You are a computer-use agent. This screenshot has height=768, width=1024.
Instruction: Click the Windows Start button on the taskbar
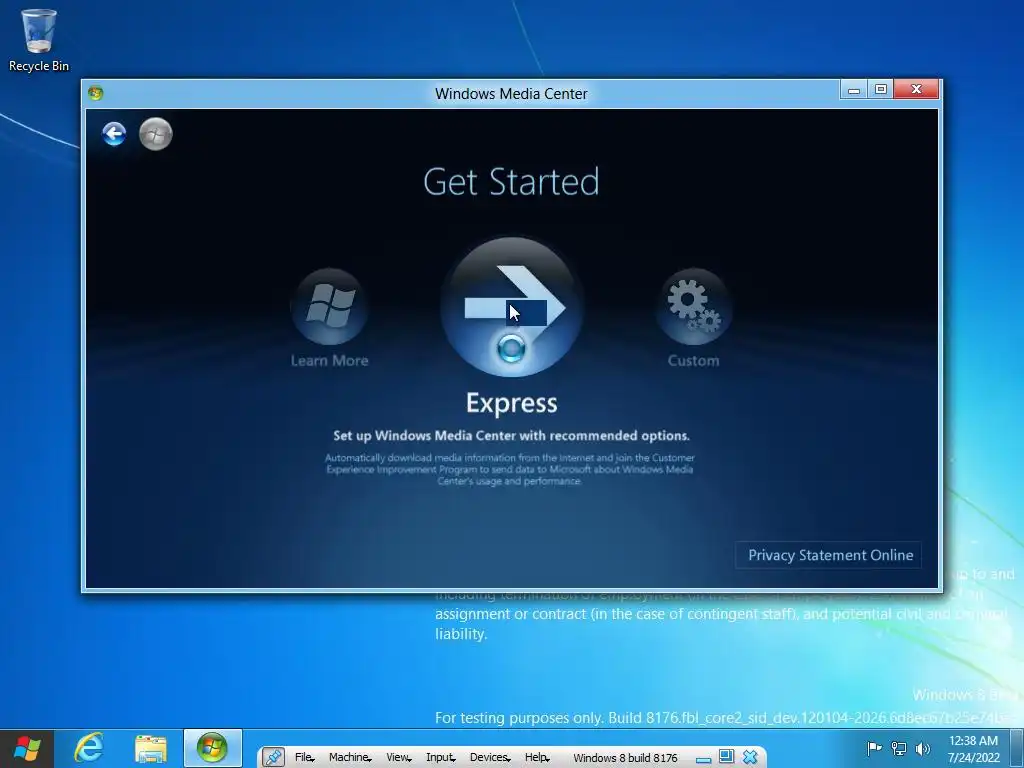click(x=26, y=748)
